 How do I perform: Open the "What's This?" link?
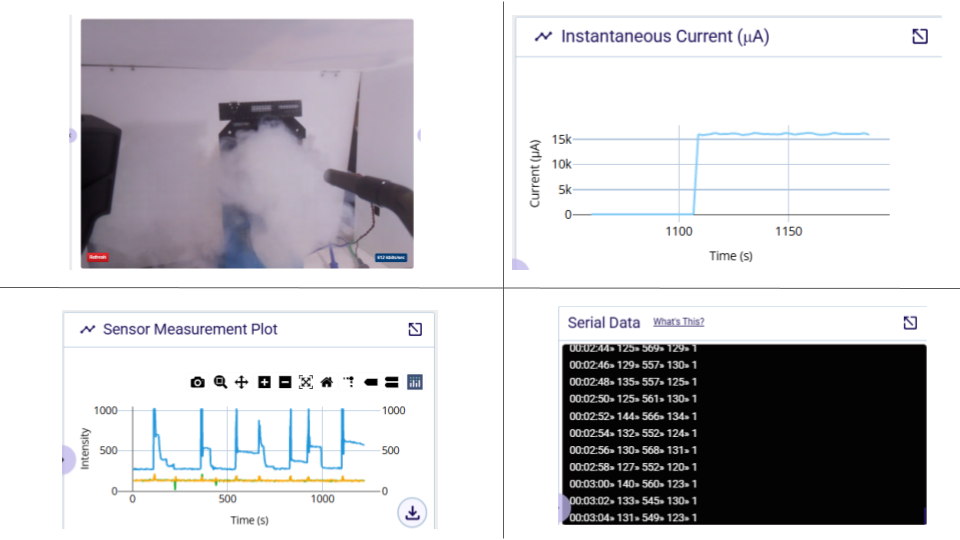(x=678, y=322)
